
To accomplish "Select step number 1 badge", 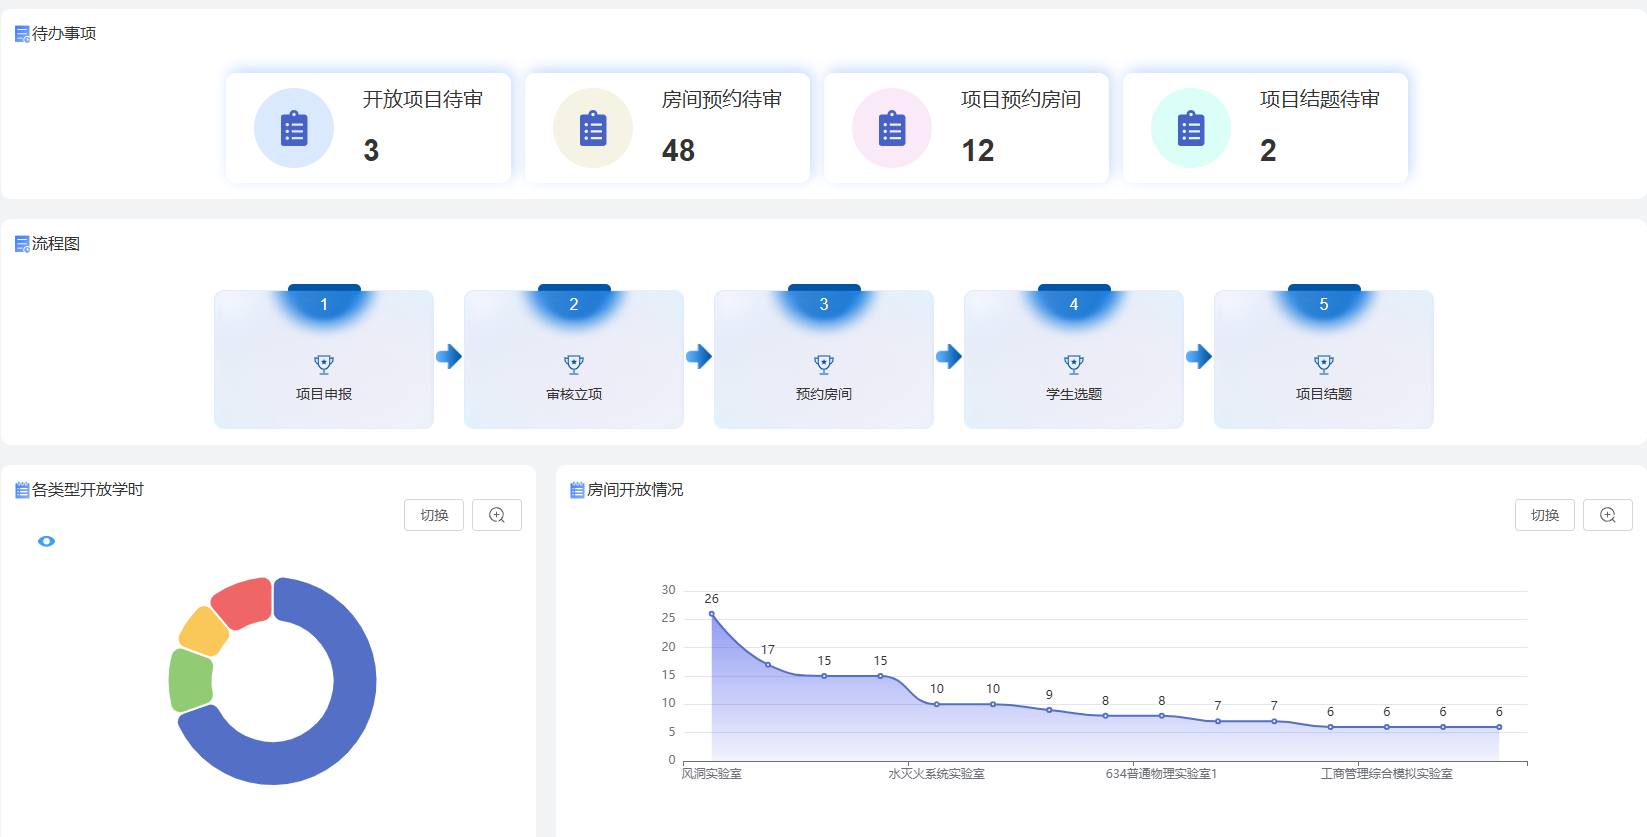I will [324, 305].
